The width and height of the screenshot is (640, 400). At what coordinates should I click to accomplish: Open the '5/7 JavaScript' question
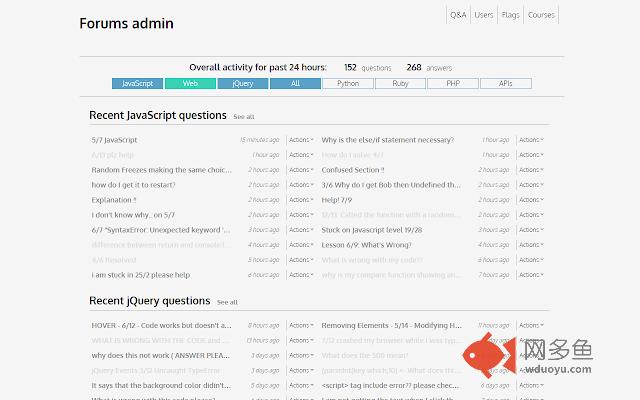114,140
